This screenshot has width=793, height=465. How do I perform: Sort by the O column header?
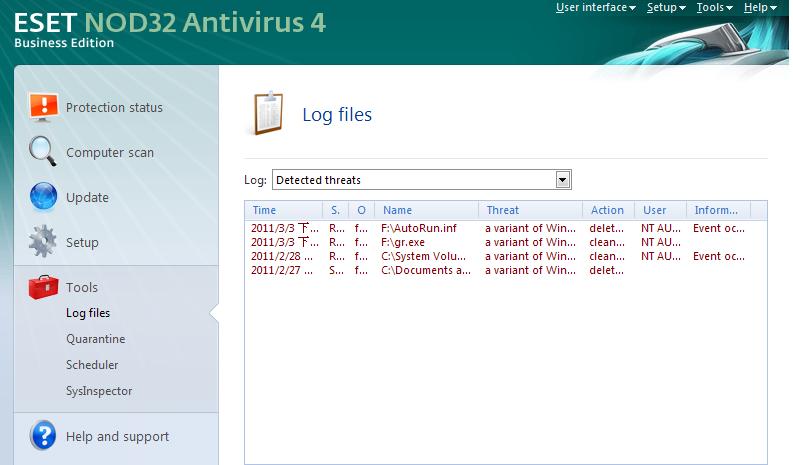click(362, 210)
